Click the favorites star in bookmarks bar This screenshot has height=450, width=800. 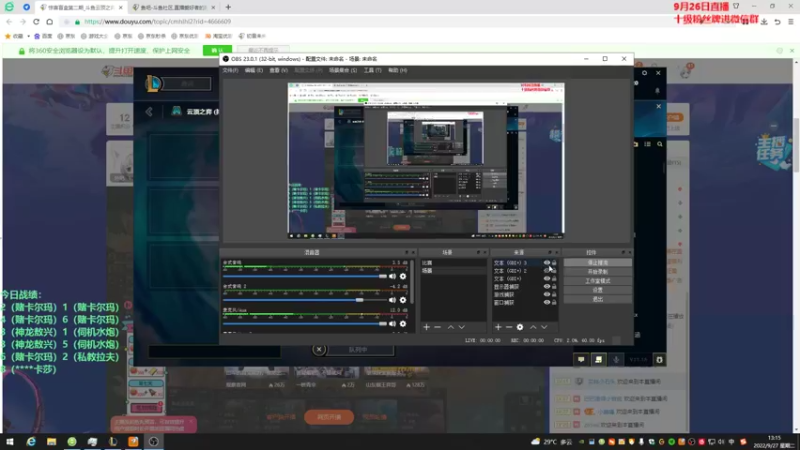[x=8, y=36]
